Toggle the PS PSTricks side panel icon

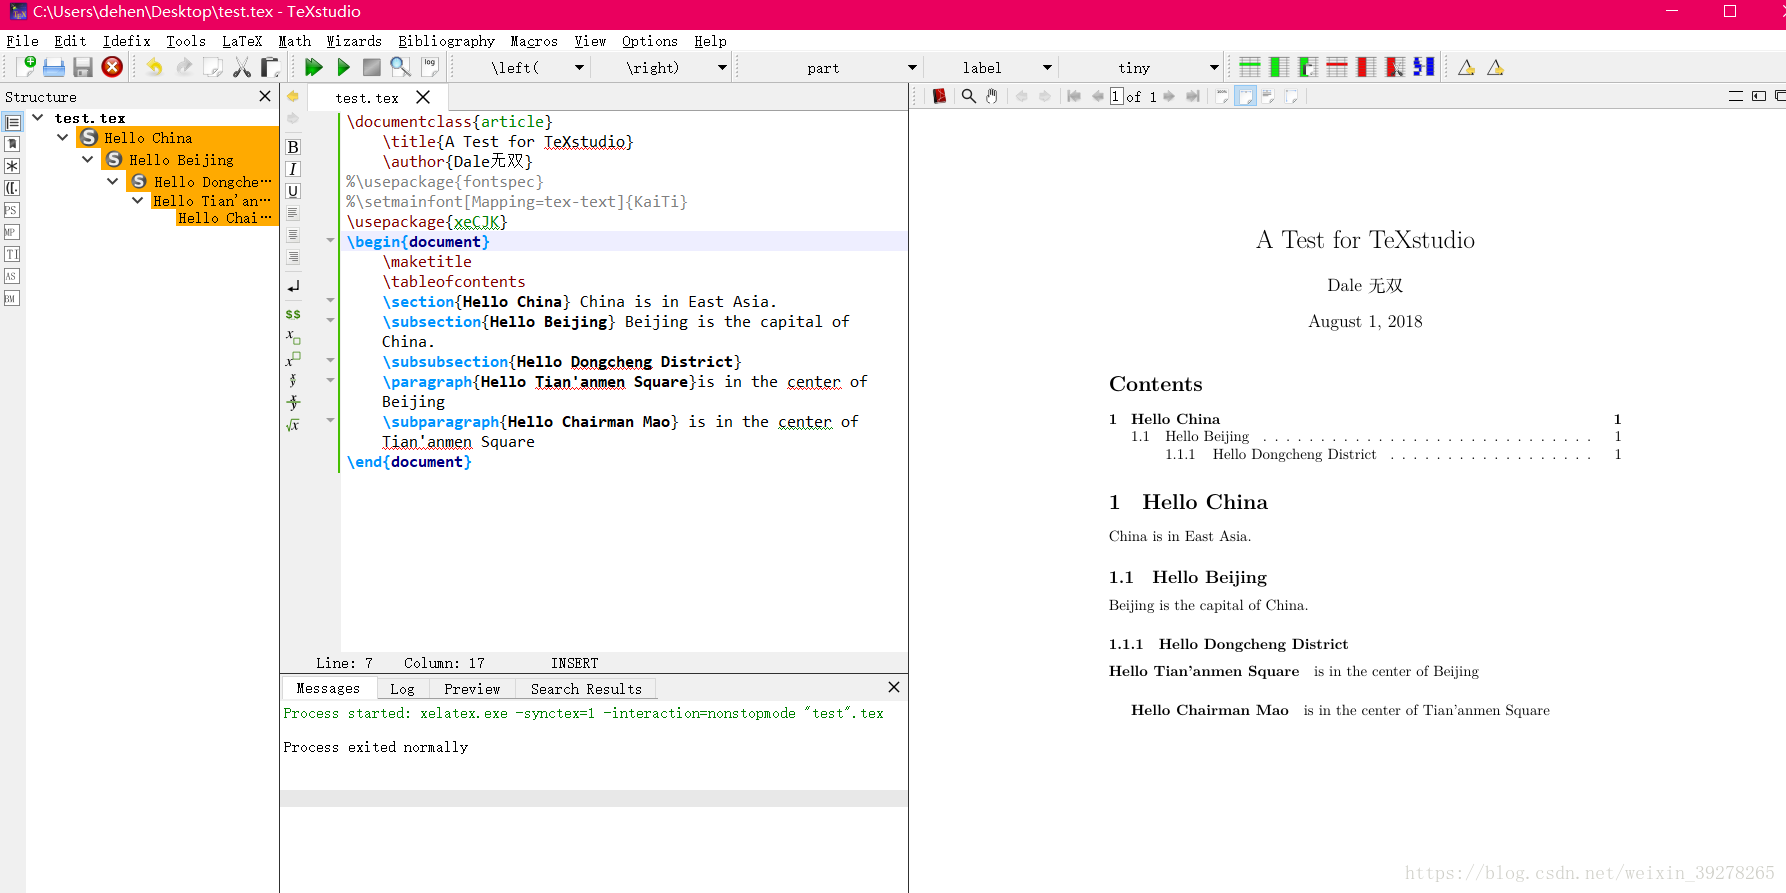12,210
